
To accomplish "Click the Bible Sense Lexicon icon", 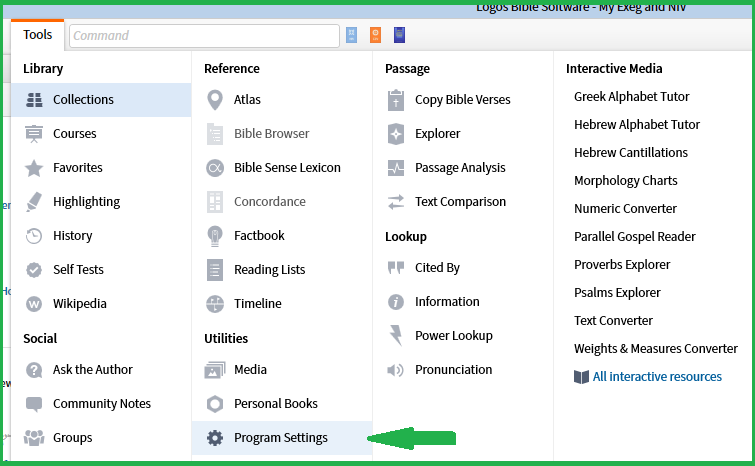I will click(215, 168).
